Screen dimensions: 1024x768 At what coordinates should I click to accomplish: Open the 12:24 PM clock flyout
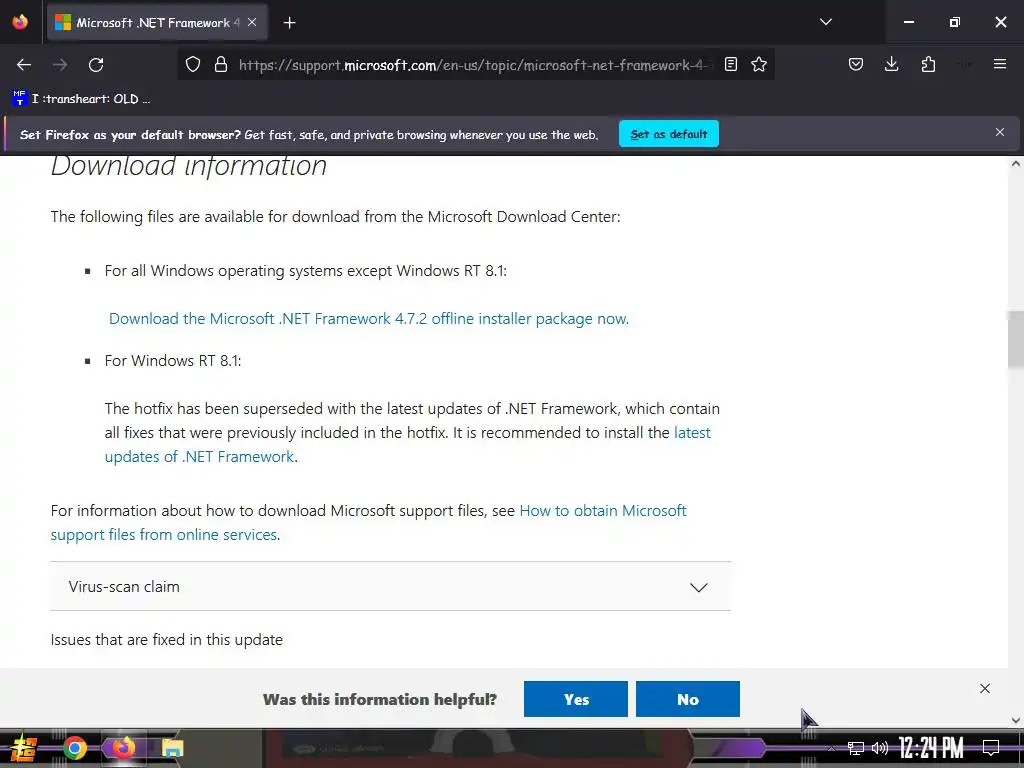coord(931,748)
